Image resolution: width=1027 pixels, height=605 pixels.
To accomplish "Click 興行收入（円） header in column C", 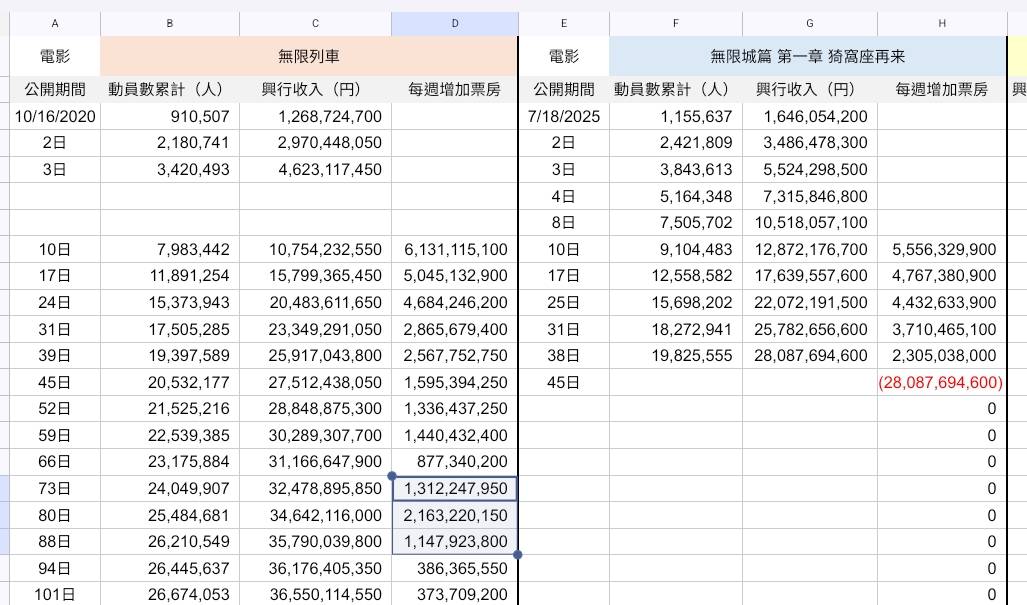I will [x=315, y=89].
